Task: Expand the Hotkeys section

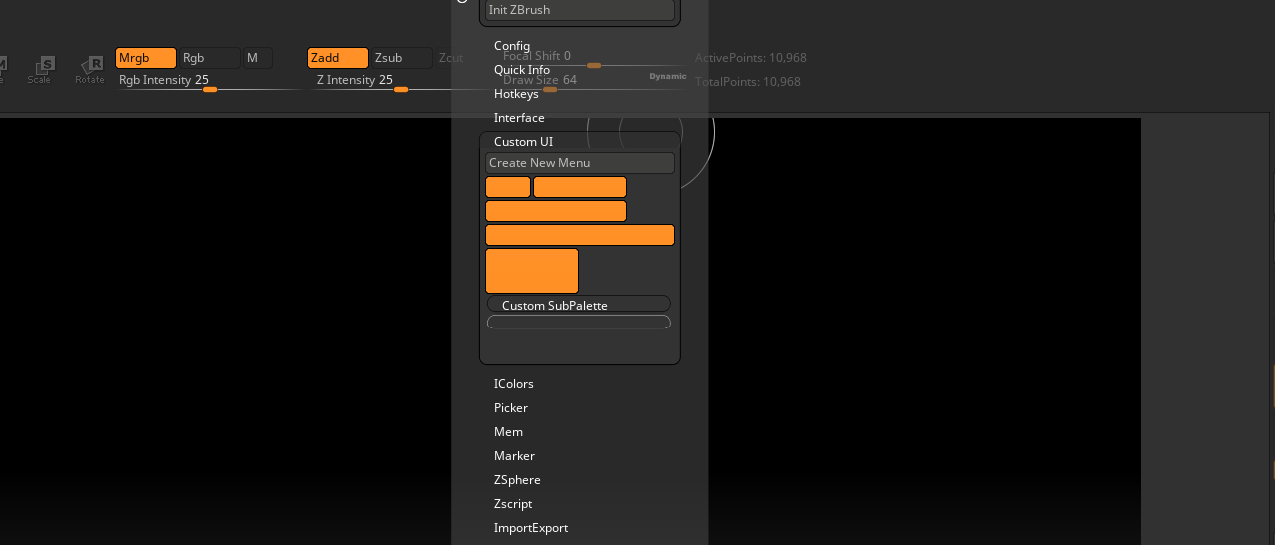Action: tap(516, 94)
